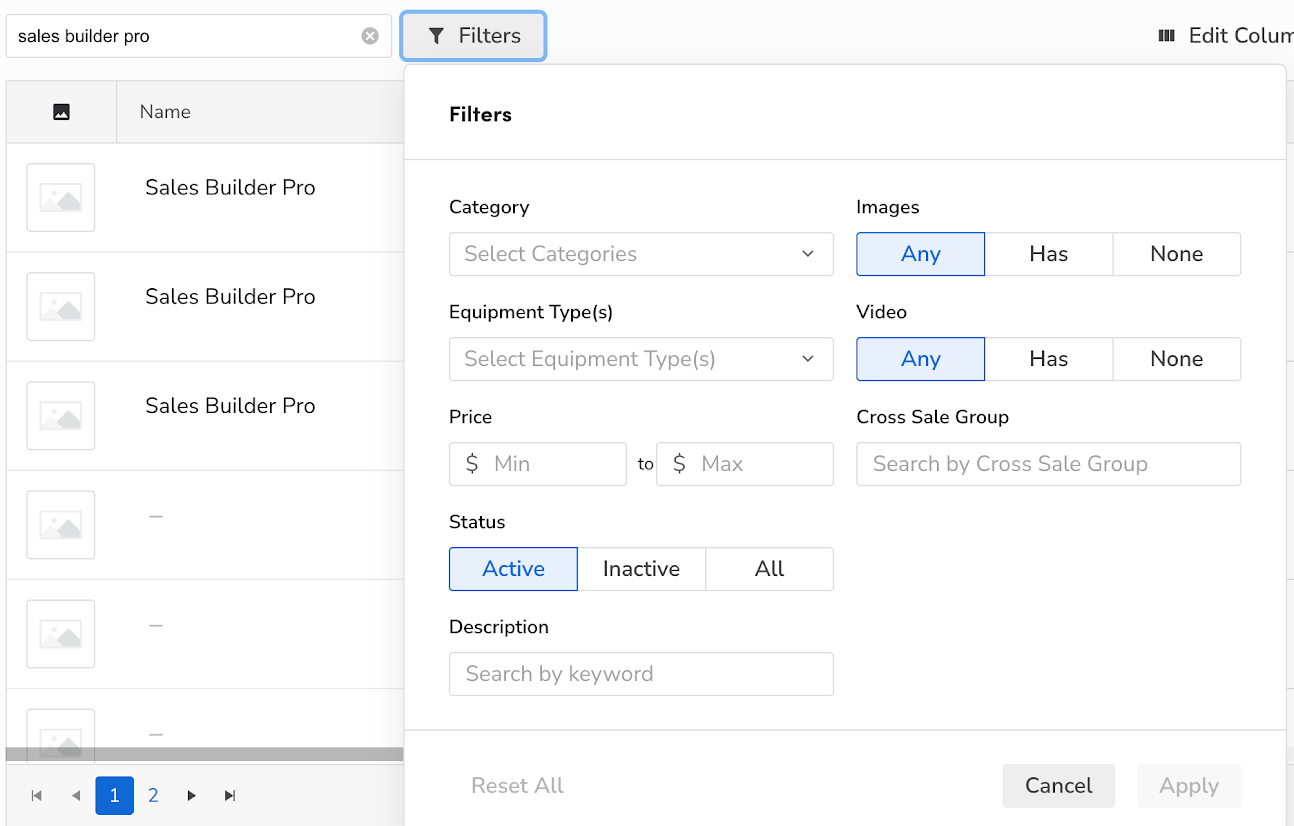This screenshot has width=1294, height=826.
Task: Go to the previous page arrow
Action: (x=76, y=796)
